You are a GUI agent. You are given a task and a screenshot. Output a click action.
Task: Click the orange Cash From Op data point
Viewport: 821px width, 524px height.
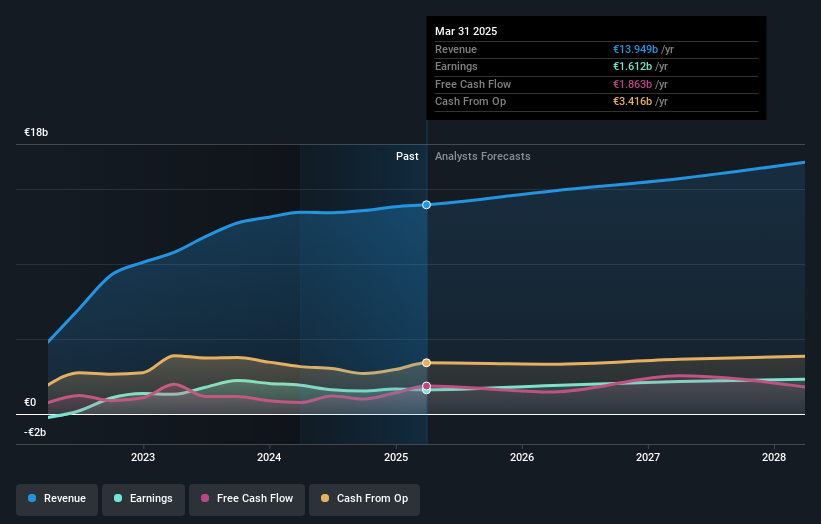coord(427,363)
